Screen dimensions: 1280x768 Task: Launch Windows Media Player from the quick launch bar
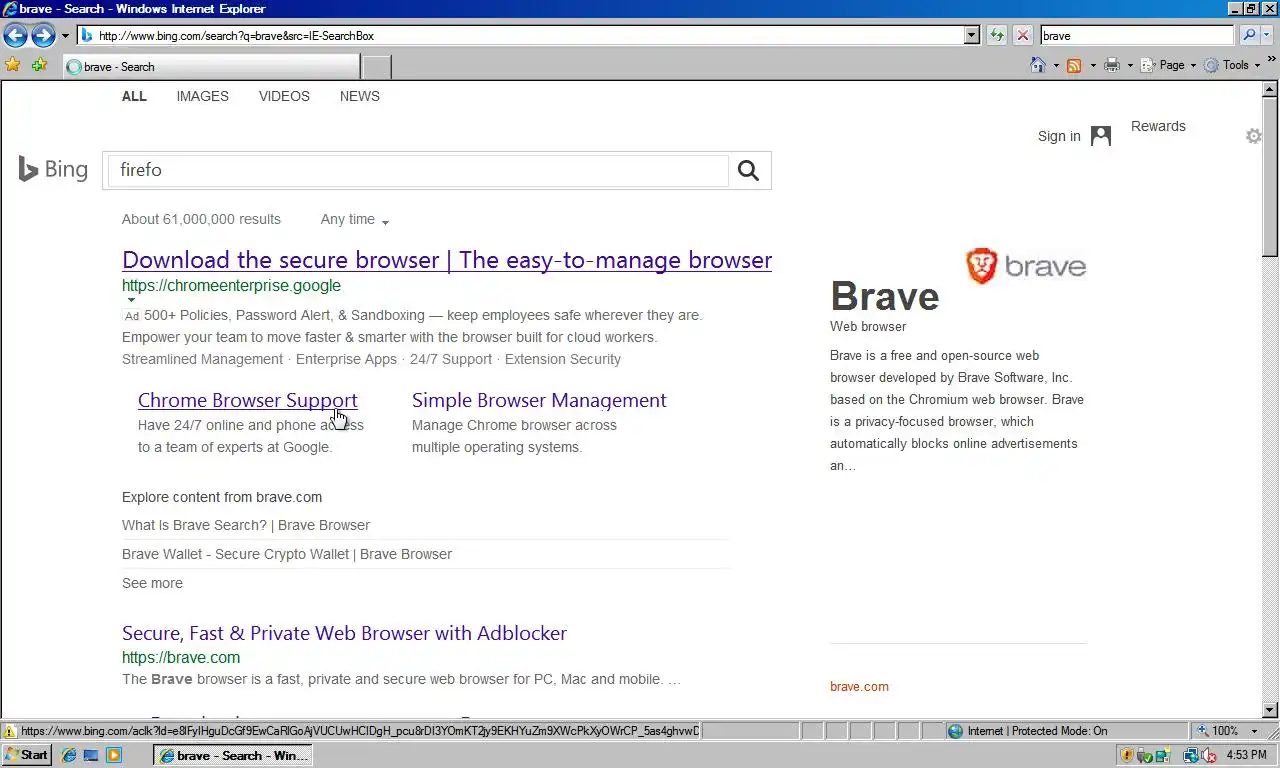coord(114,755)
